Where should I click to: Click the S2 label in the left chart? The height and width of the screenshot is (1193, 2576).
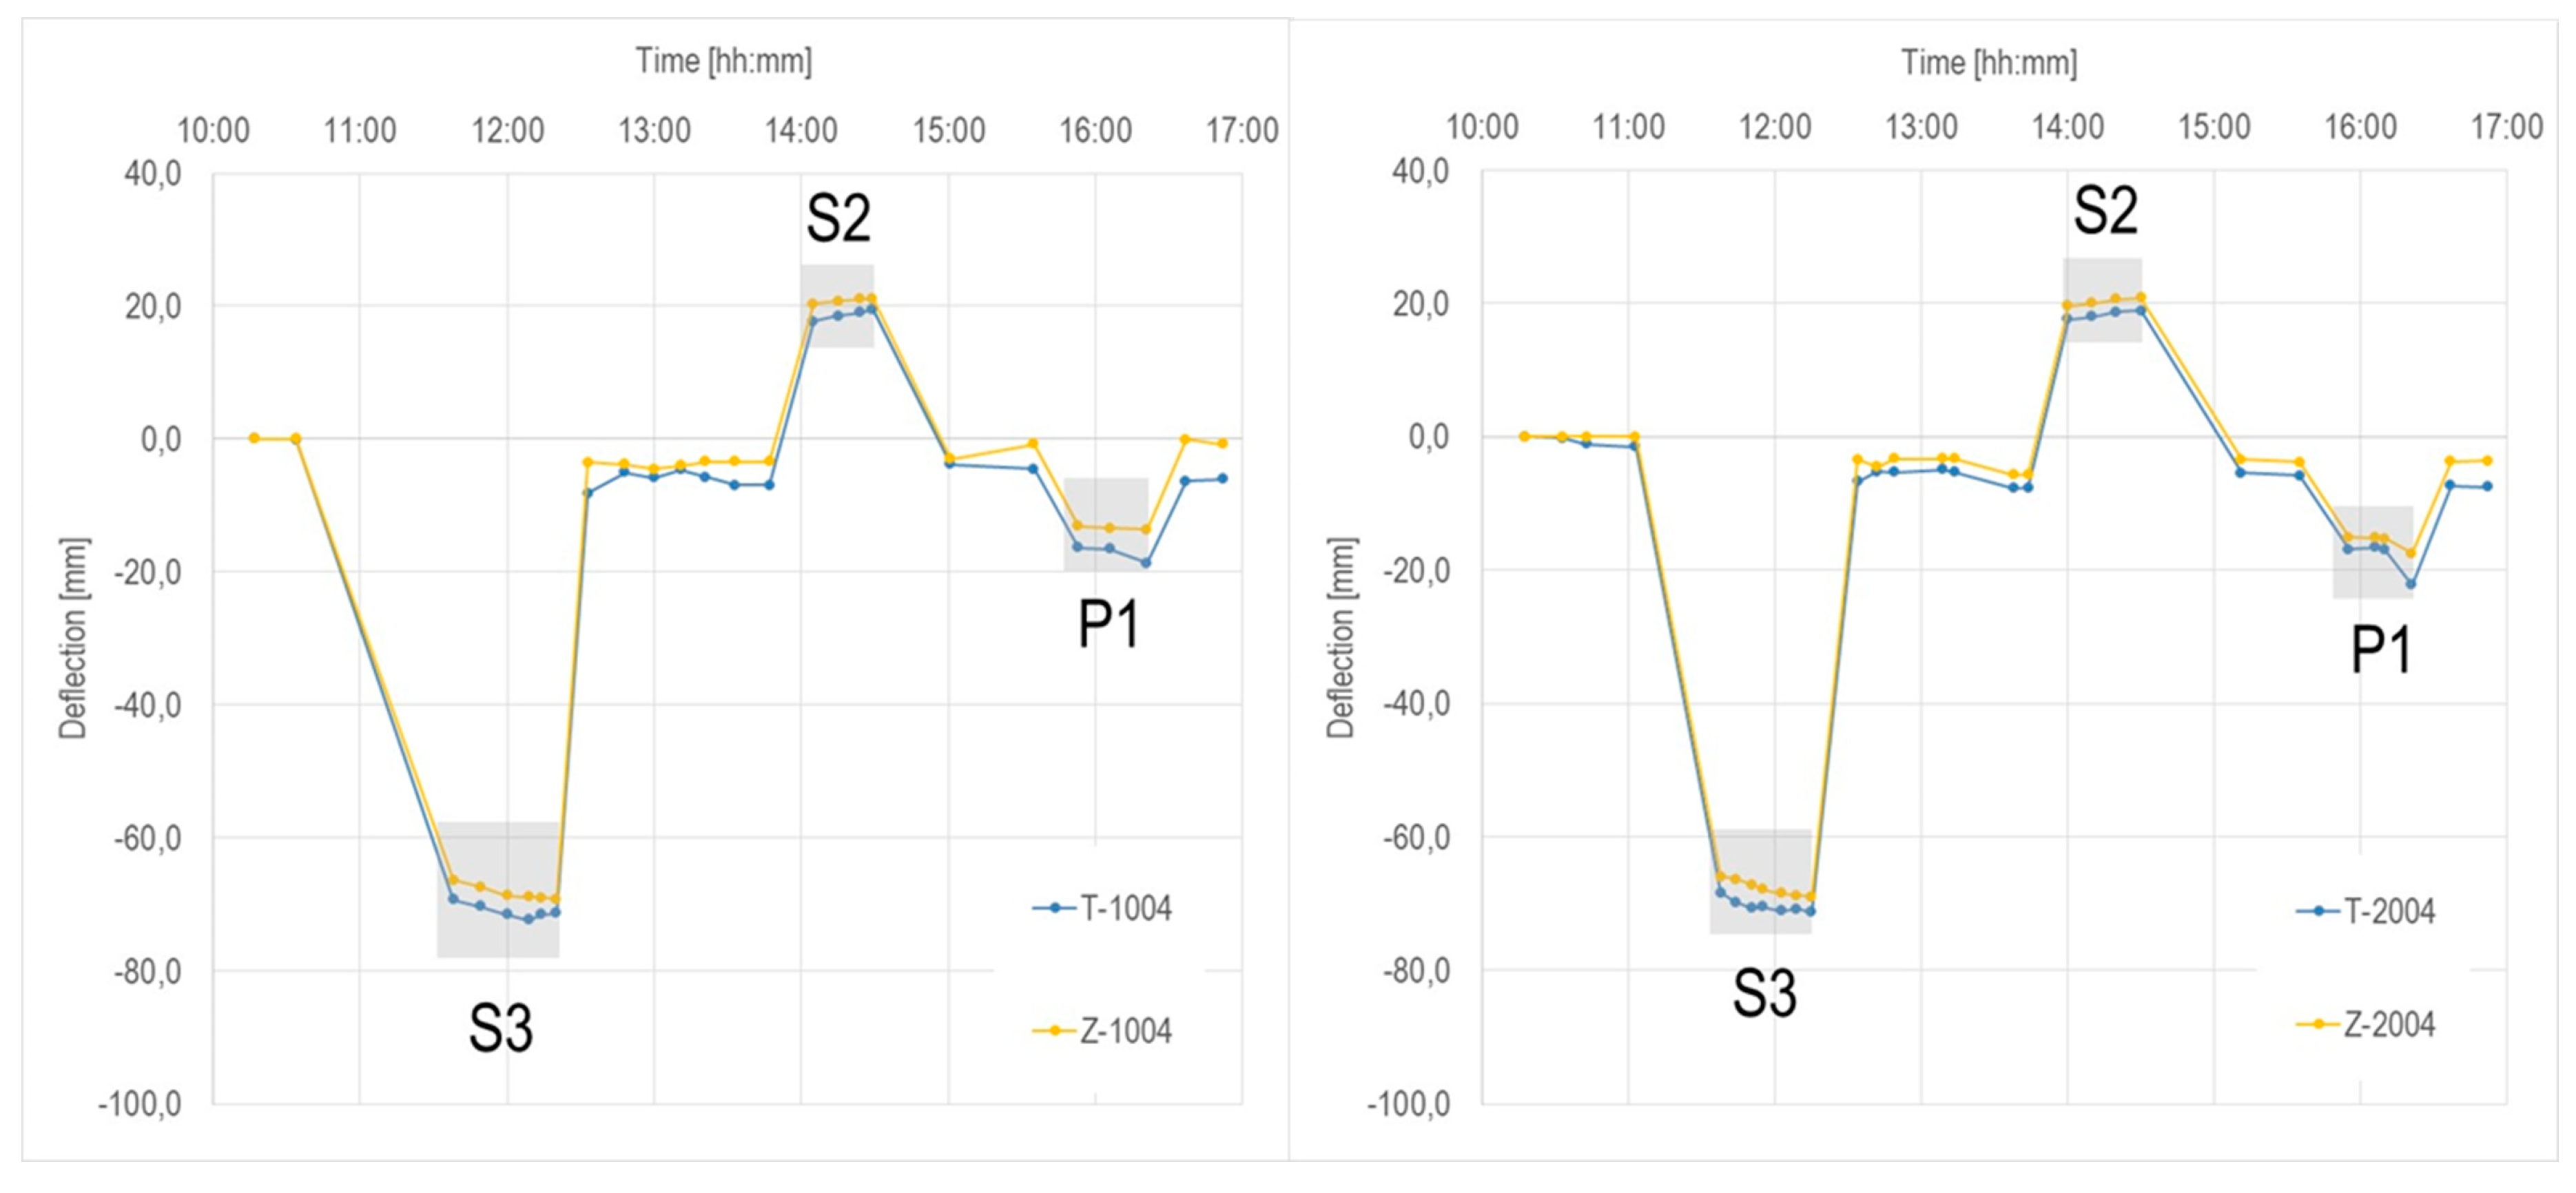pos(838,218)
